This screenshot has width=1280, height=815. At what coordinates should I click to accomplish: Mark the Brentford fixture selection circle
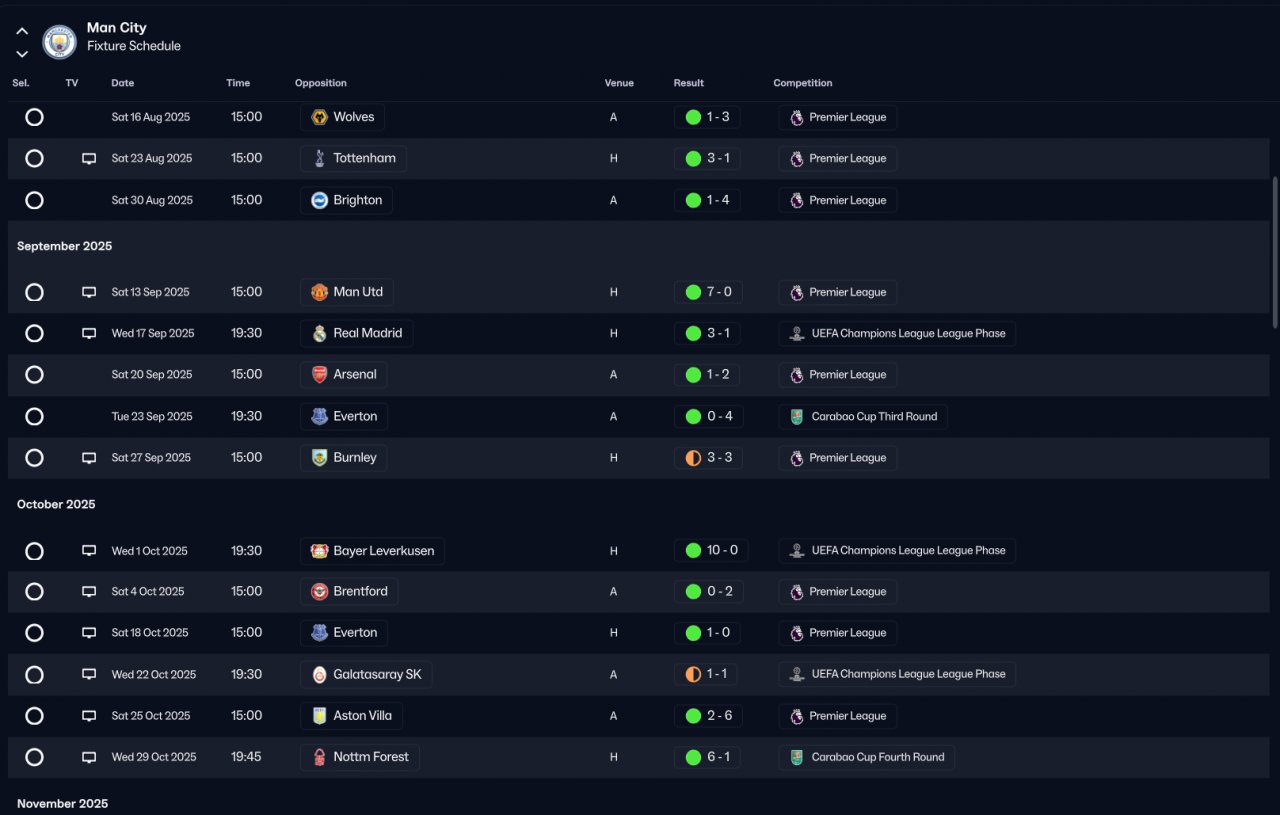pos(34,592)
